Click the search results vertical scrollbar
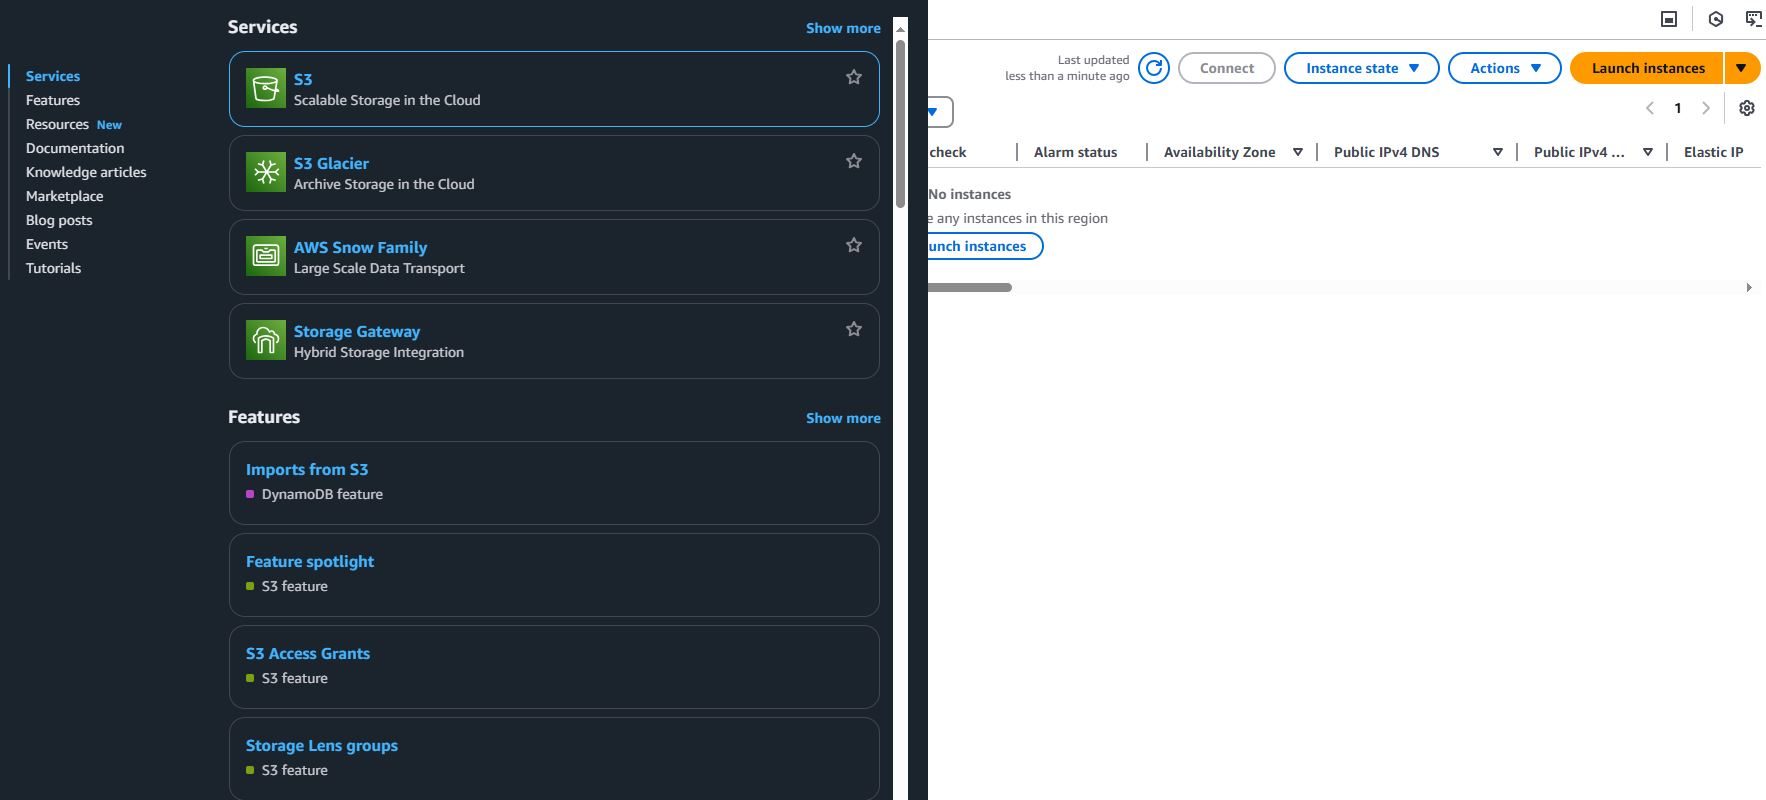 [x=900, y=123]
